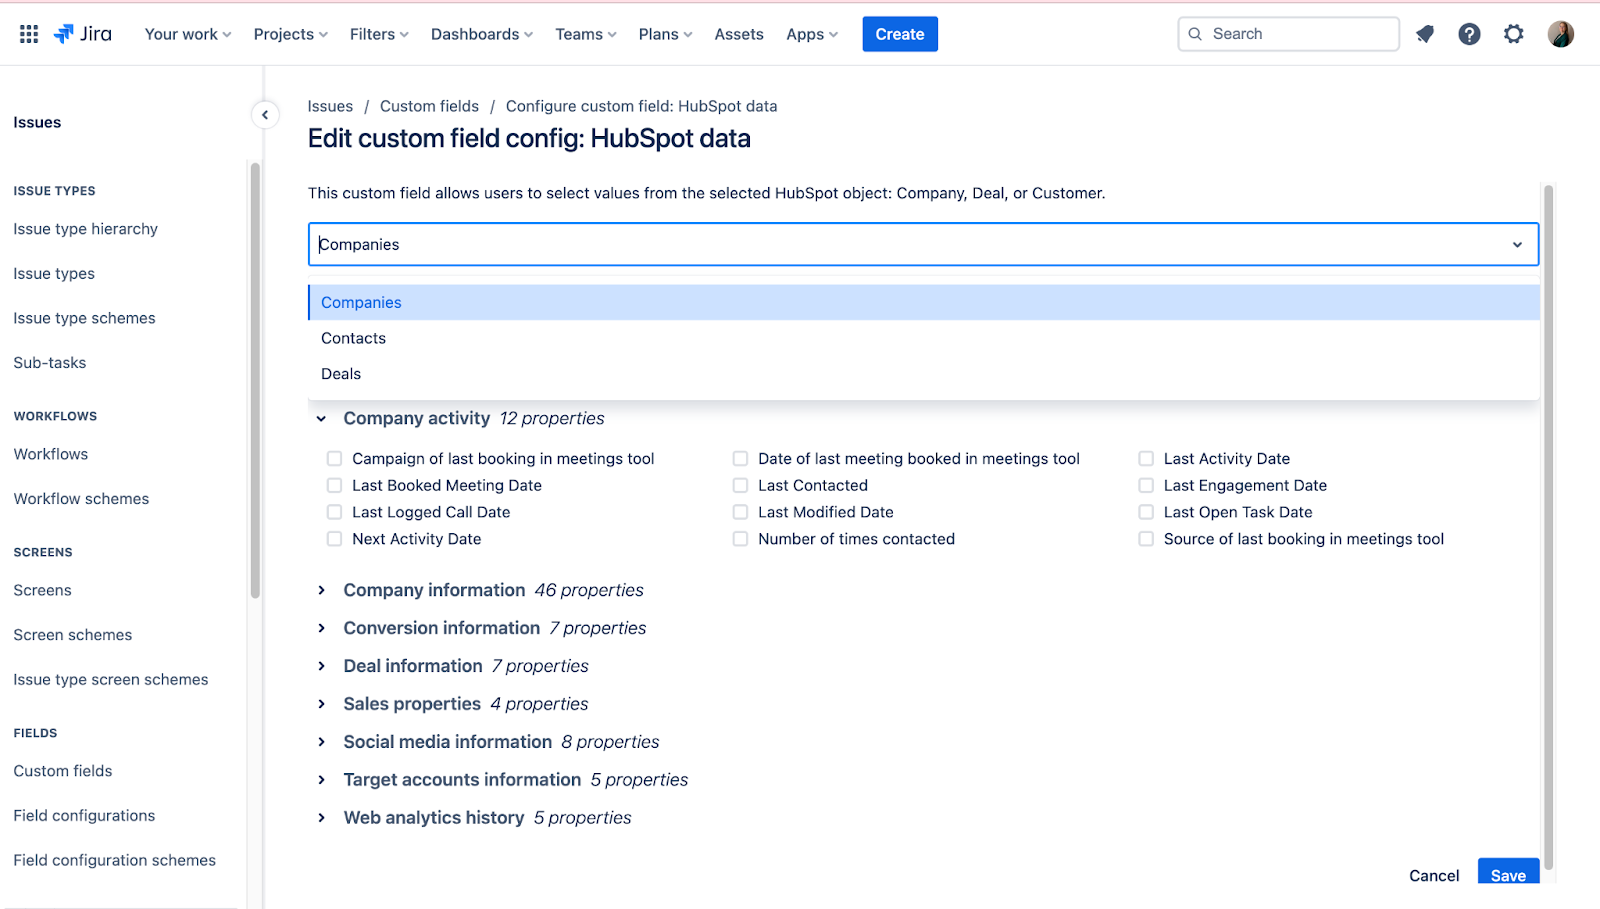Check Number of times contacted

coord(740,538)
